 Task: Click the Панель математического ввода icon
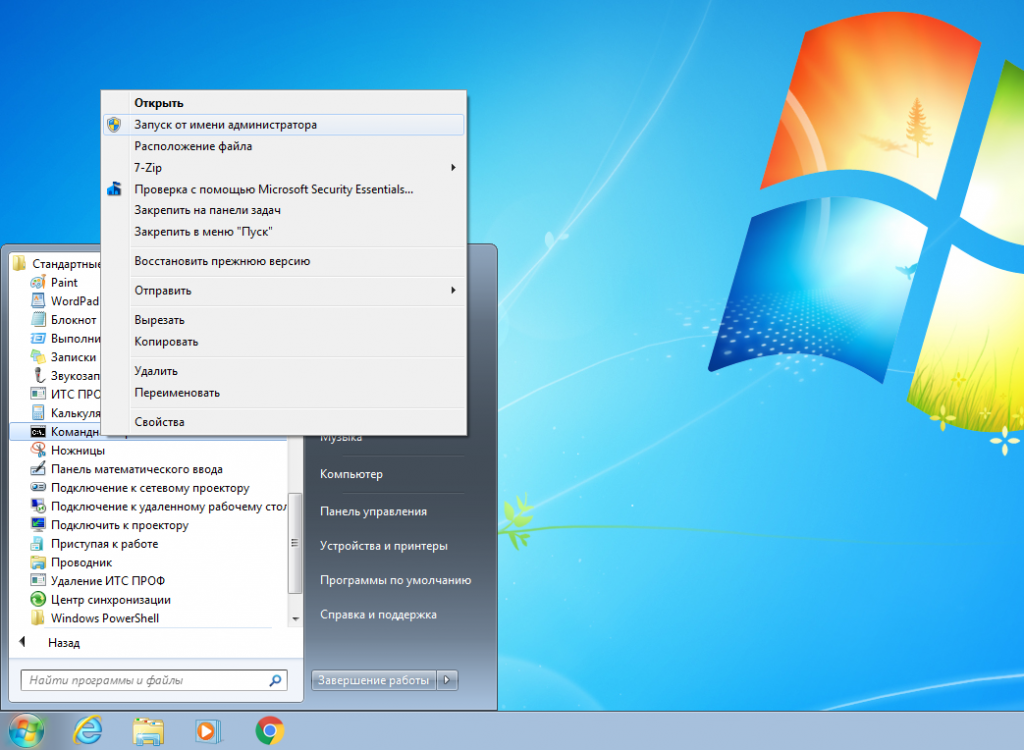38,469
